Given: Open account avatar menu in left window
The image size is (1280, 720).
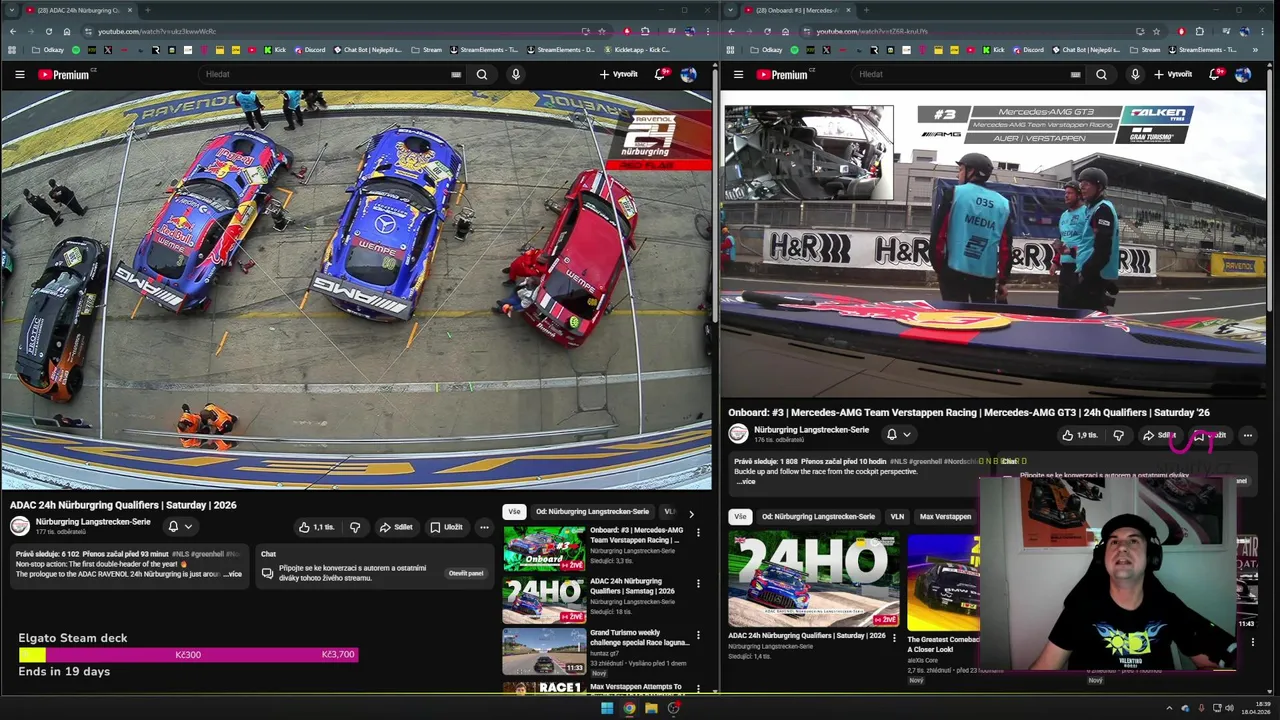Looking at the screenshot, I should 688,74.
